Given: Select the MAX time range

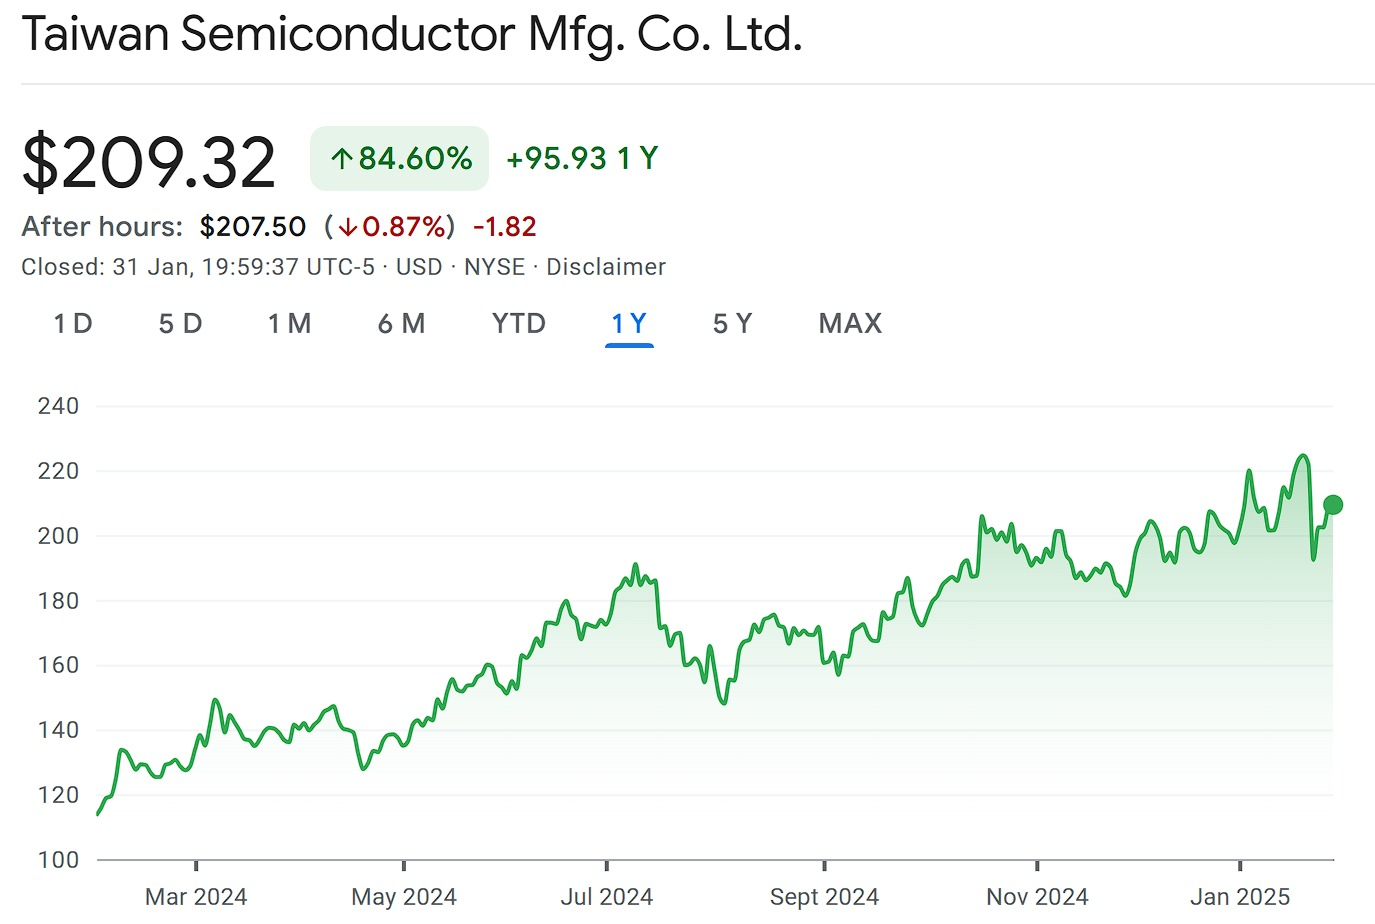Looking at the screenshot, I should [849, 323].
